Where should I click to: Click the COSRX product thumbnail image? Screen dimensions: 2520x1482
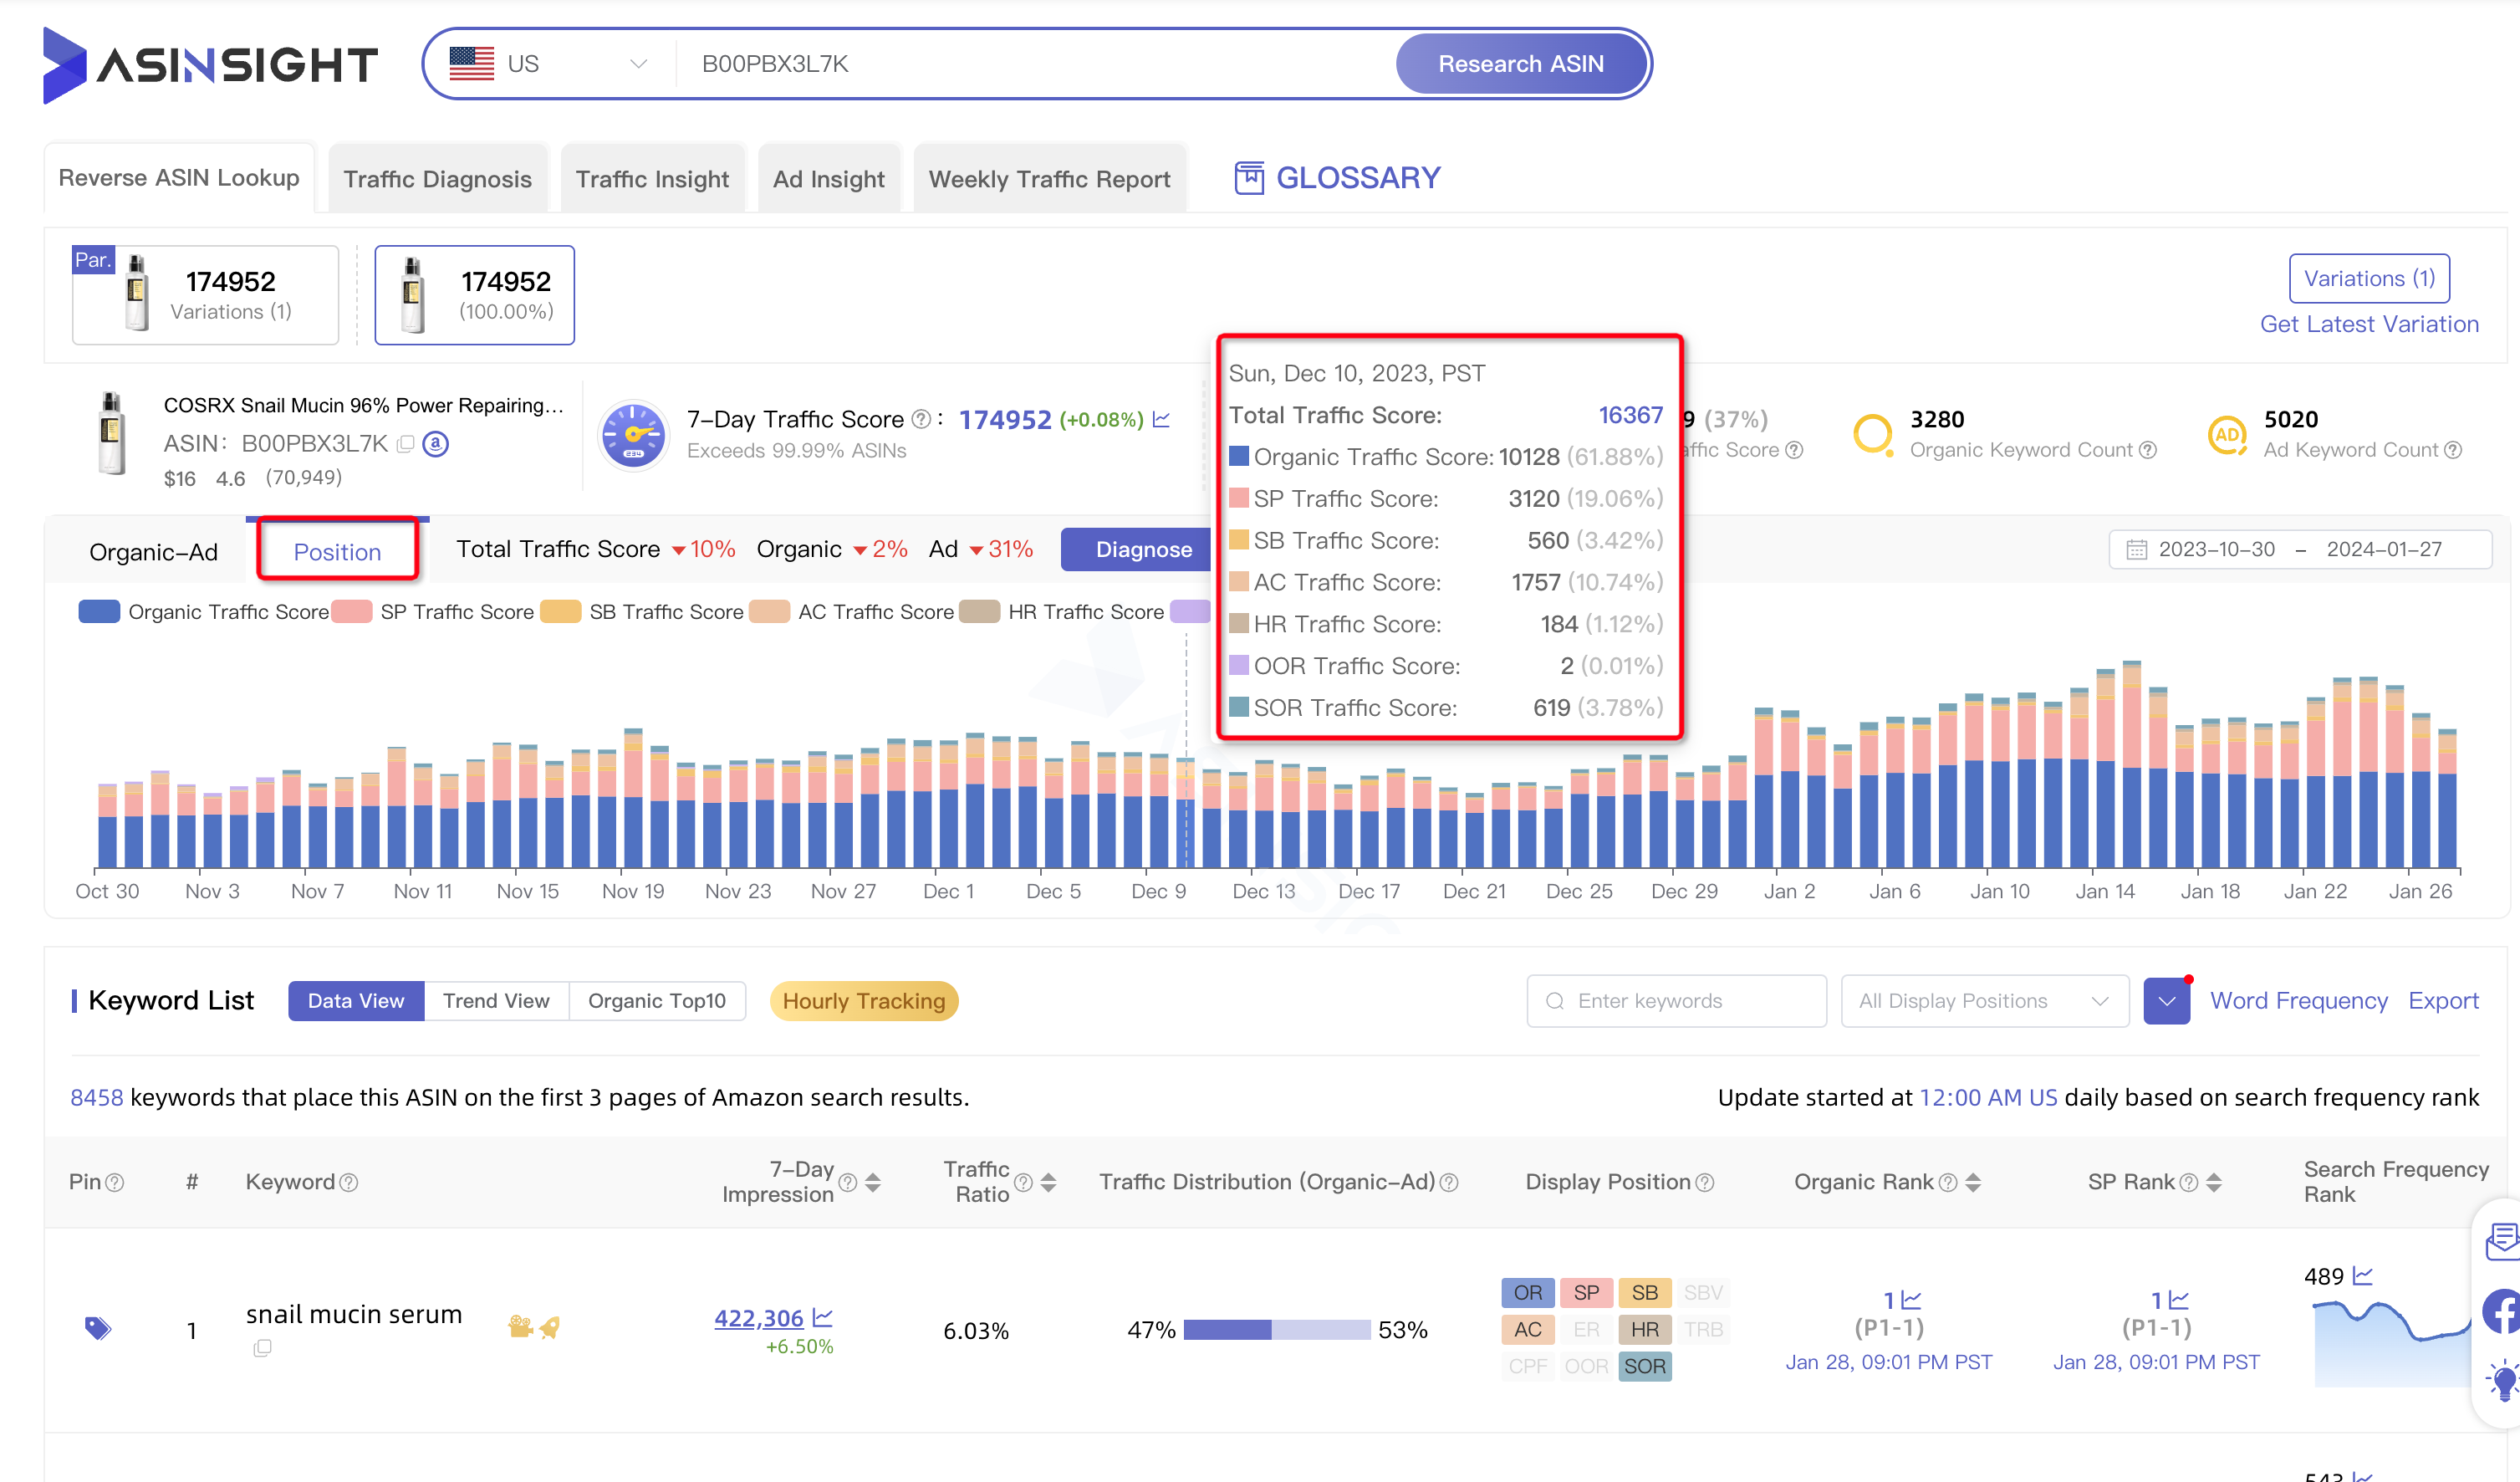point(111,433)
